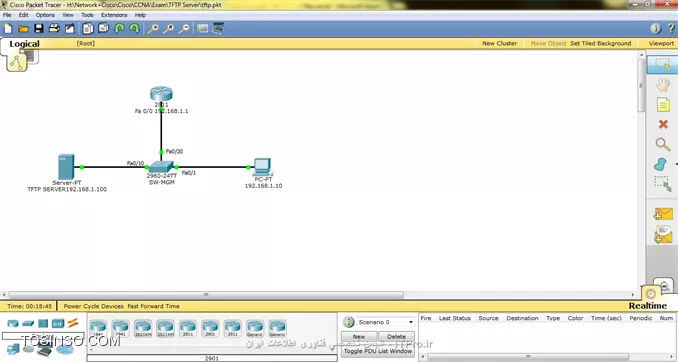Choose the Wireless Devices category
This screenshot has height=362, width=678.
point(58,323)
